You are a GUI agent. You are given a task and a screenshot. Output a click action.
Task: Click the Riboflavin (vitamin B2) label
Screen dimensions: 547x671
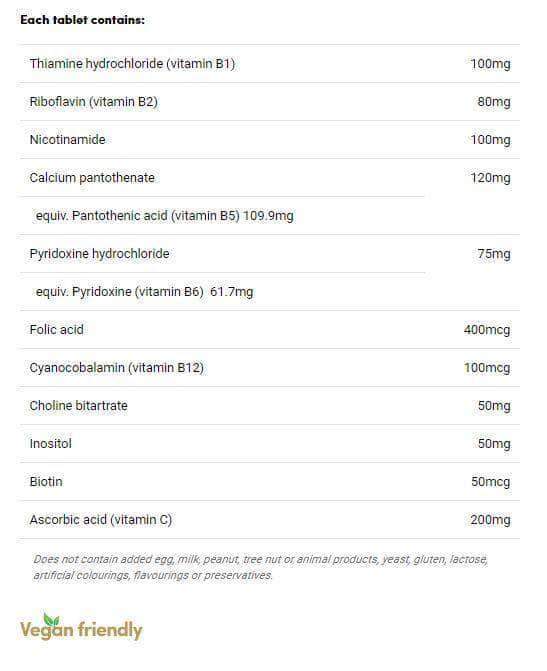pos(94,102)
